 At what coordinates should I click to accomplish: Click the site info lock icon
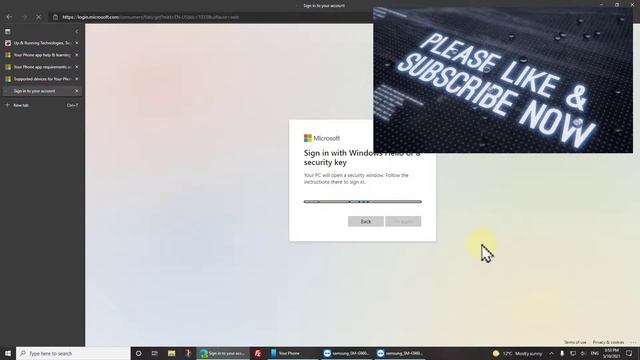[56, 17]
